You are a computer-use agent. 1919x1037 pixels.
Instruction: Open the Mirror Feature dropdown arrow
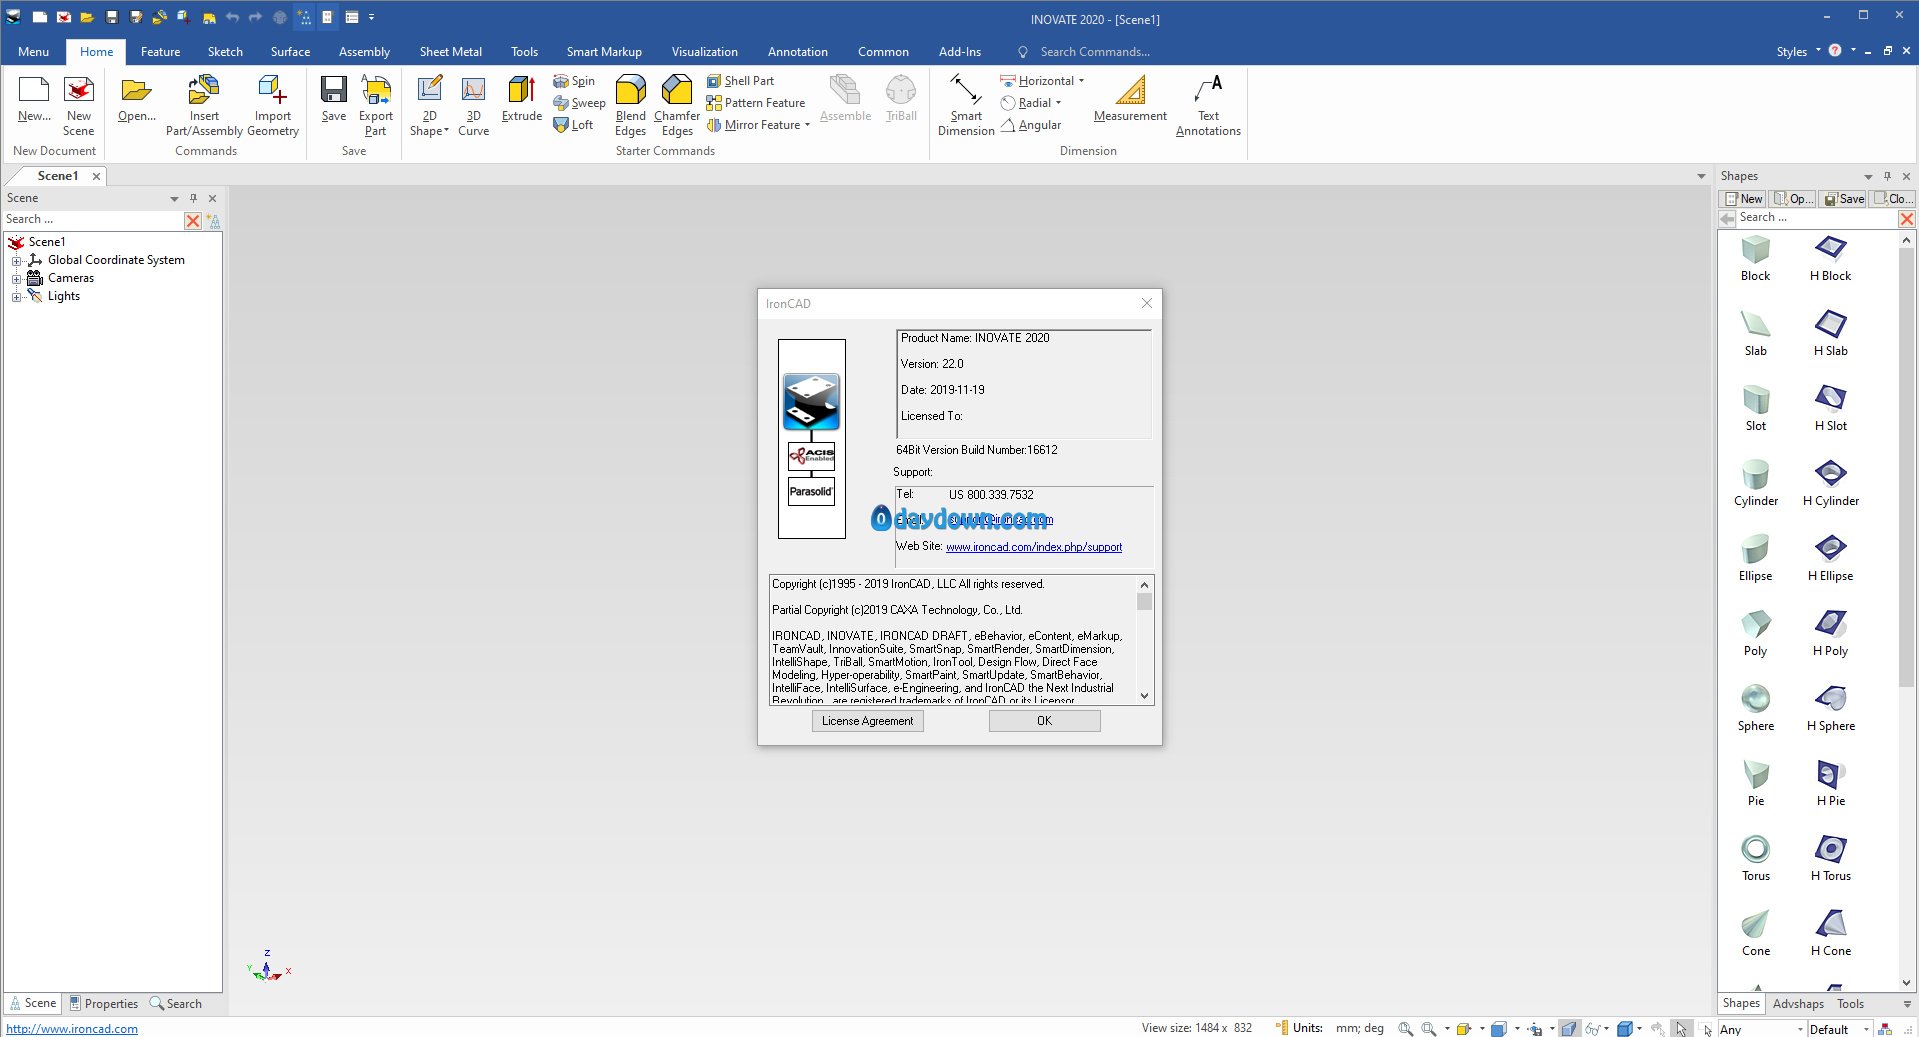[807, 125]
